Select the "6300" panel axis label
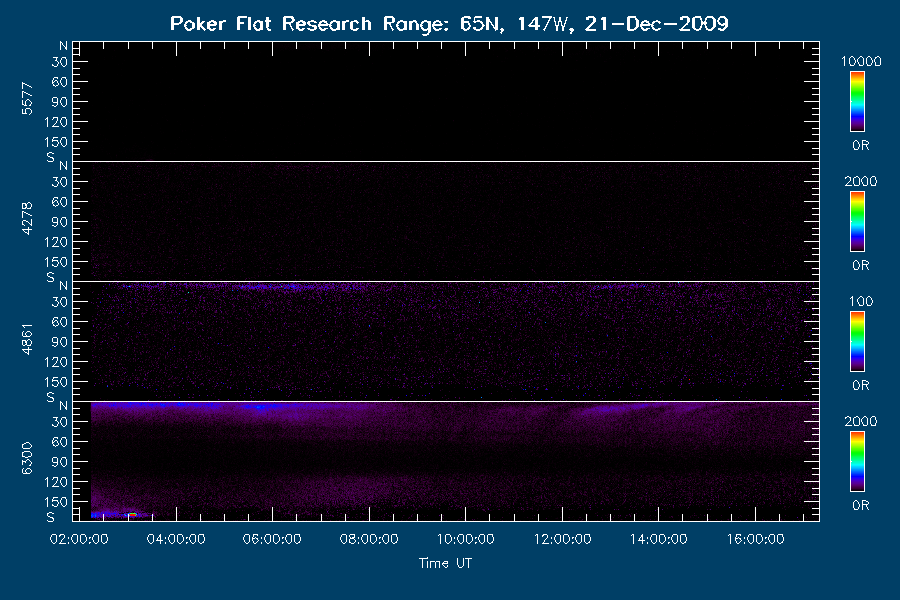 pos(27,459)
